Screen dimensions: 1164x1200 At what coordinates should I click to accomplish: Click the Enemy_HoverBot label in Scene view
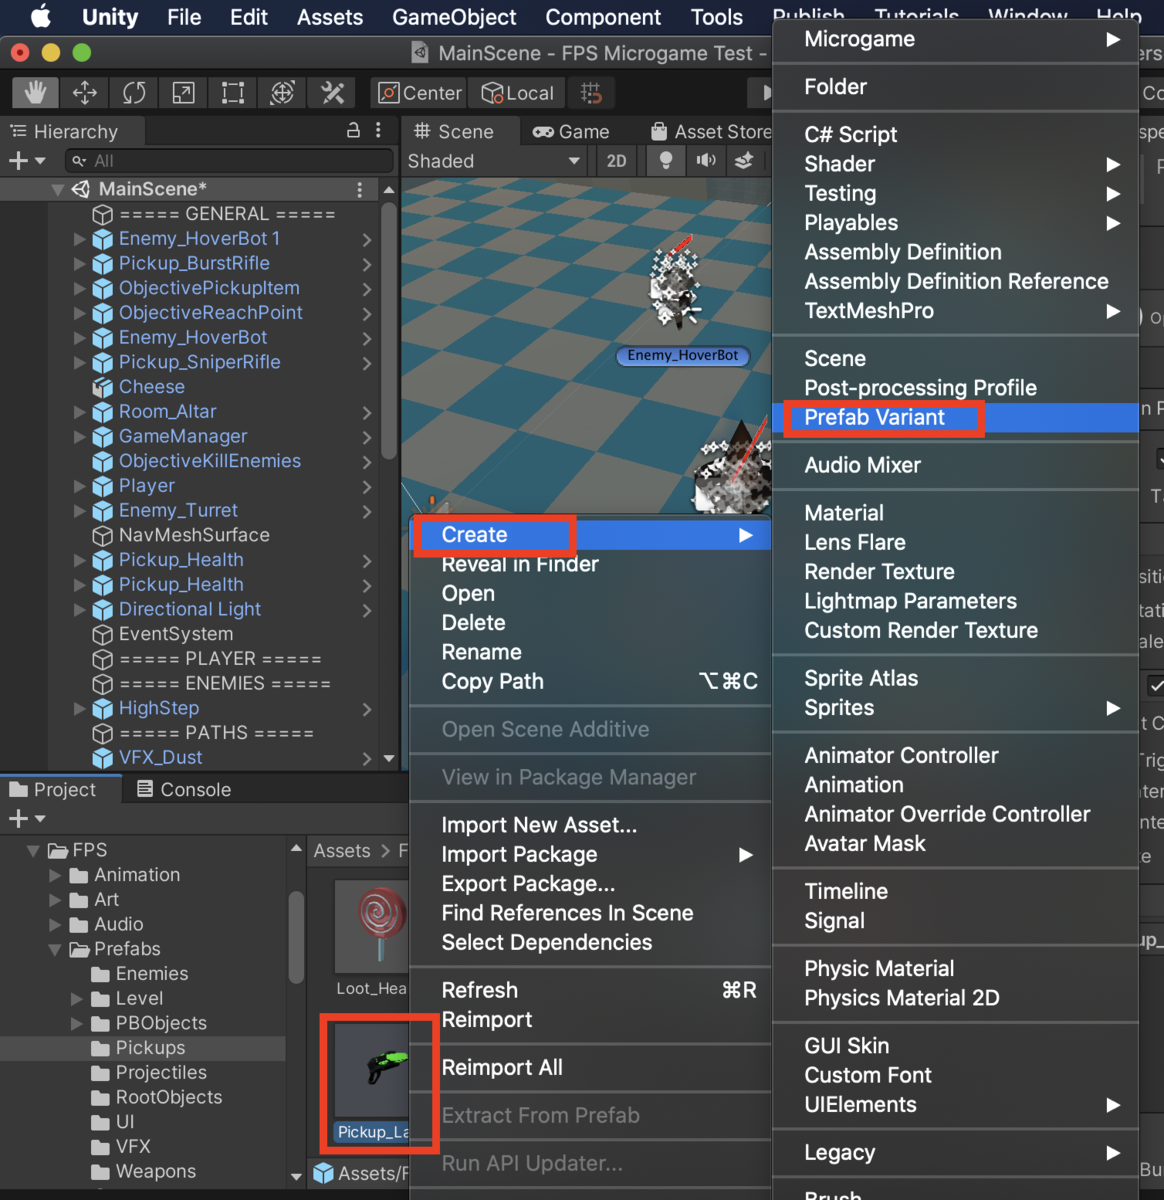pos(682,355)
